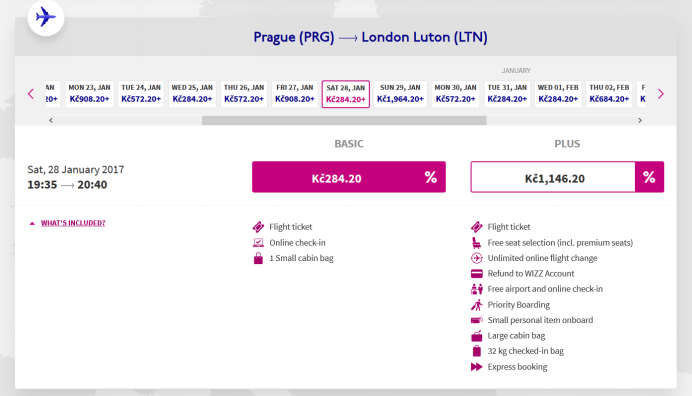Click the Online check-in laptop icon
Viewport: 692px width, 396px height.
pos(258,242)
